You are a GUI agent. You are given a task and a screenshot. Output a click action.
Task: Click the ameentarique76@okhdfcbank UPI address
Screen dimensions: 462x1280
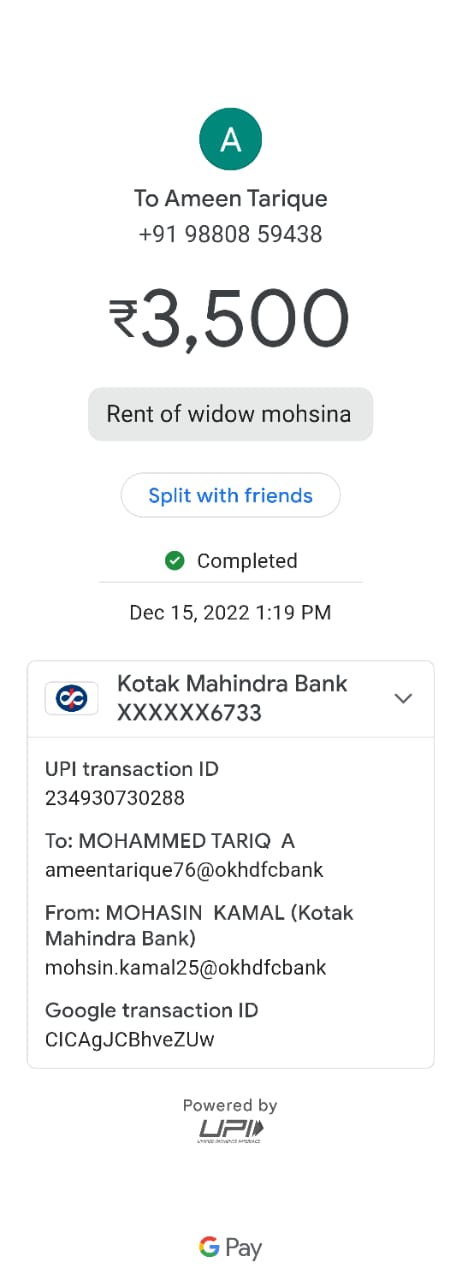click(x=184, y=869)
